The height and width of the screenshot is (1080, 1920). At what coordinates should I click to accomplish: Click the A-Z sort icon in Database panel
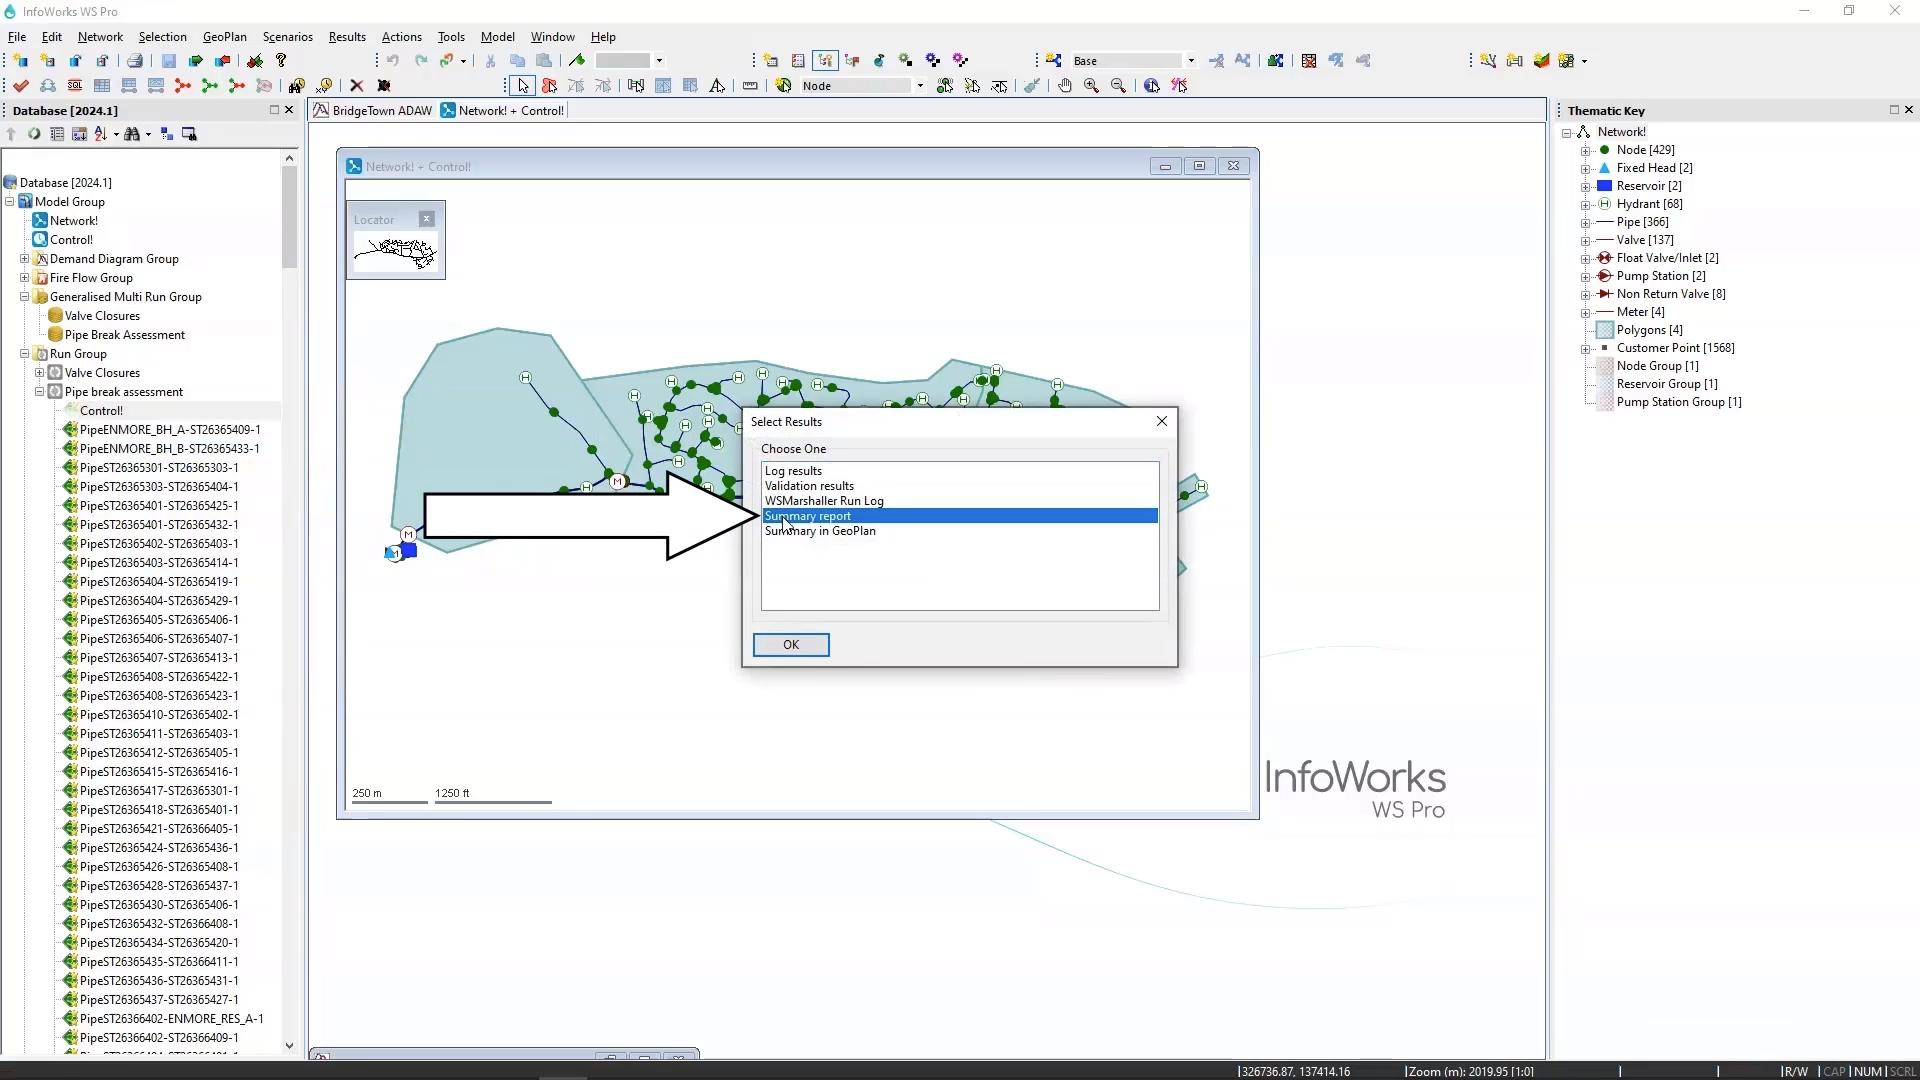[100, 134]
